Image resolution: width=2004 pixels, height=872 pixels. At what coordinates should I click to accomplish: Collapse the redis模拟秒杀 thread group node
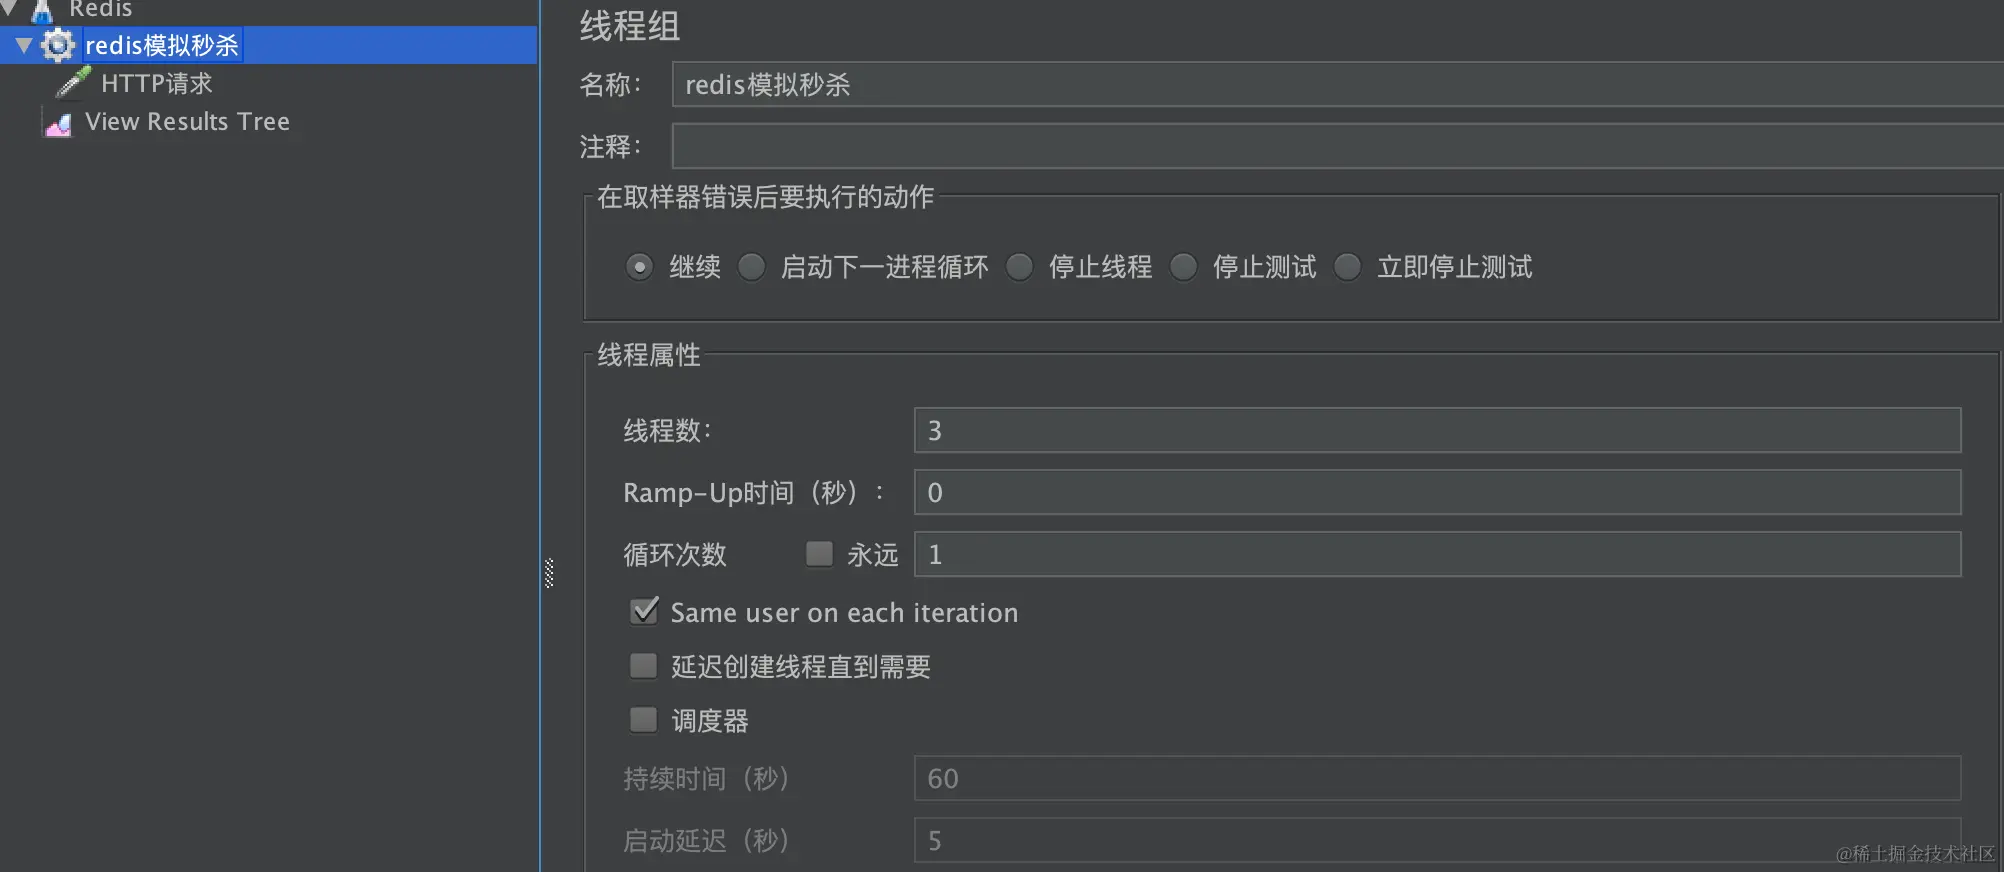pos(23,45)
